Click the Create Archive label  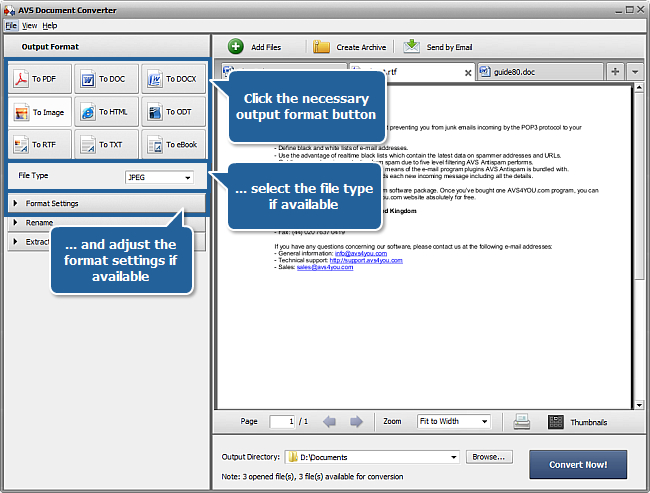click(x=361, y=47)
